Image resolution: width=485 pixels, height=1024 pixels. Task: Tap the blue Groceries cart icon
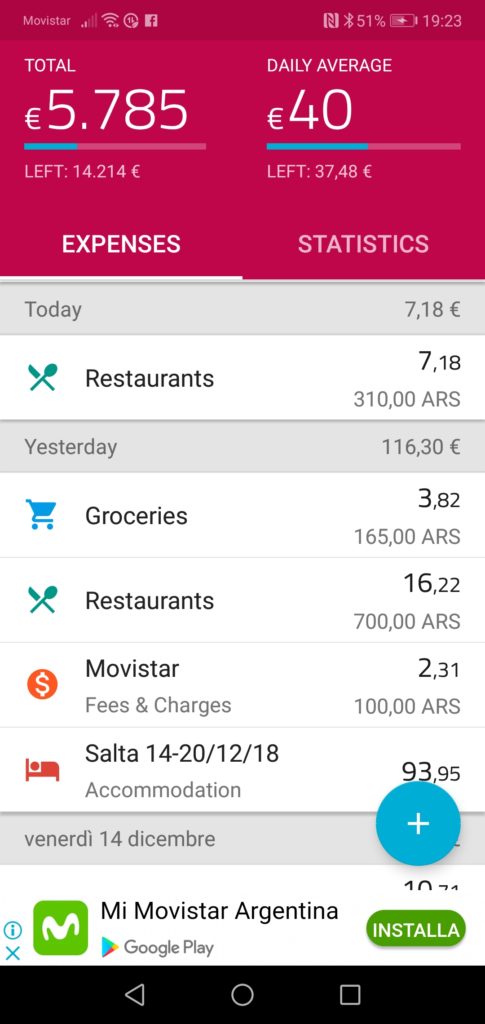coord(40,515)
